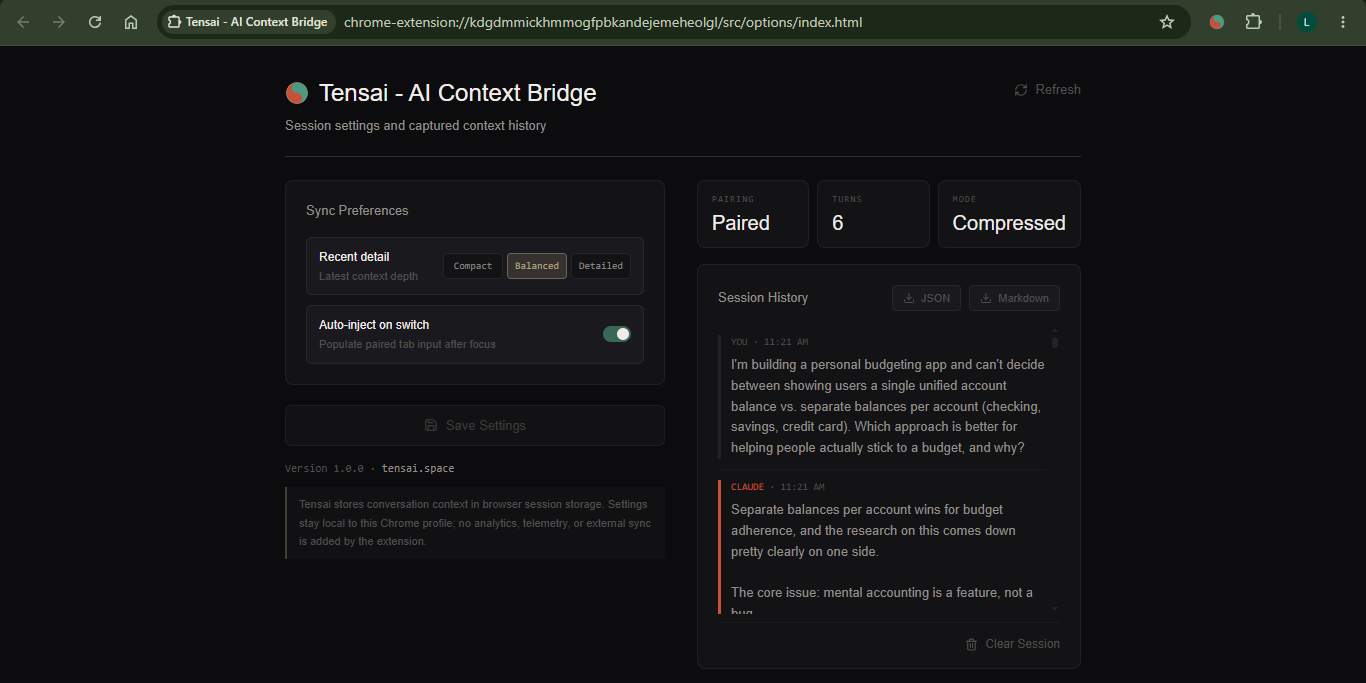Image resolution: width=1366 pixels, height=683 pixels.
Task: Click the session history scroll-down arrow
Action: [1055, 608]
